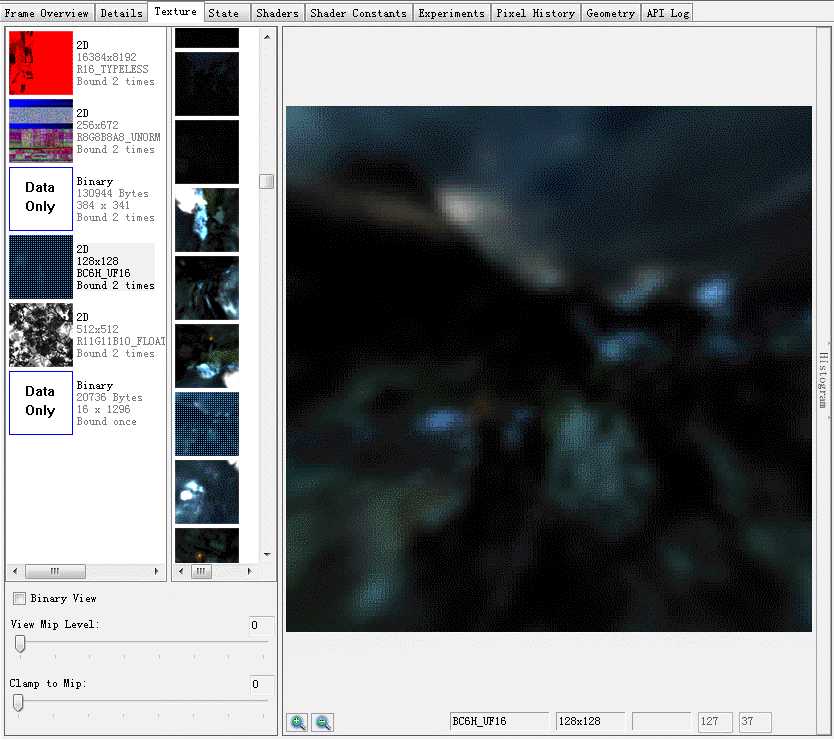This screenshot has width=834, height=740.
Task: Click the Clamp to Mip value field
Action: 261,684
